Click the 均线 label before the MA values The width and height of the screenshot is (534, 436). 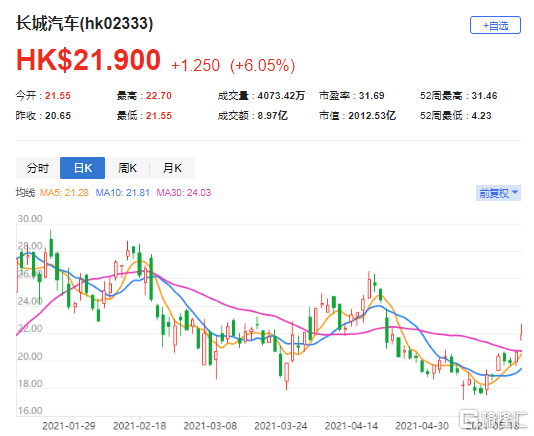(25, 193)
